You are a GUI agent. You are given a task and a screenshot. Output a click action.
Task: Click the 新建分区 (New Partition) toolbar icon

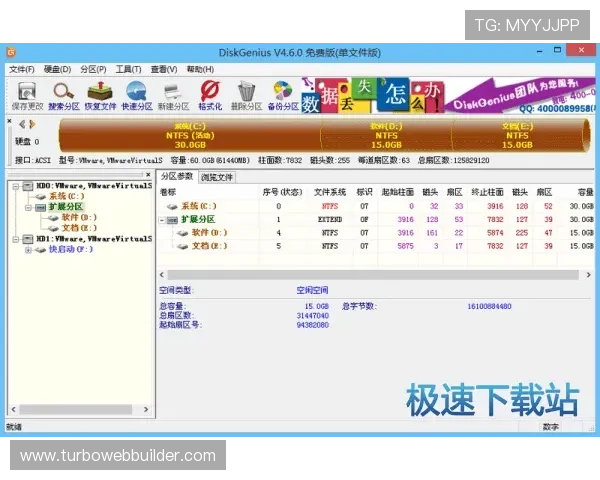[x=174, y=93]
